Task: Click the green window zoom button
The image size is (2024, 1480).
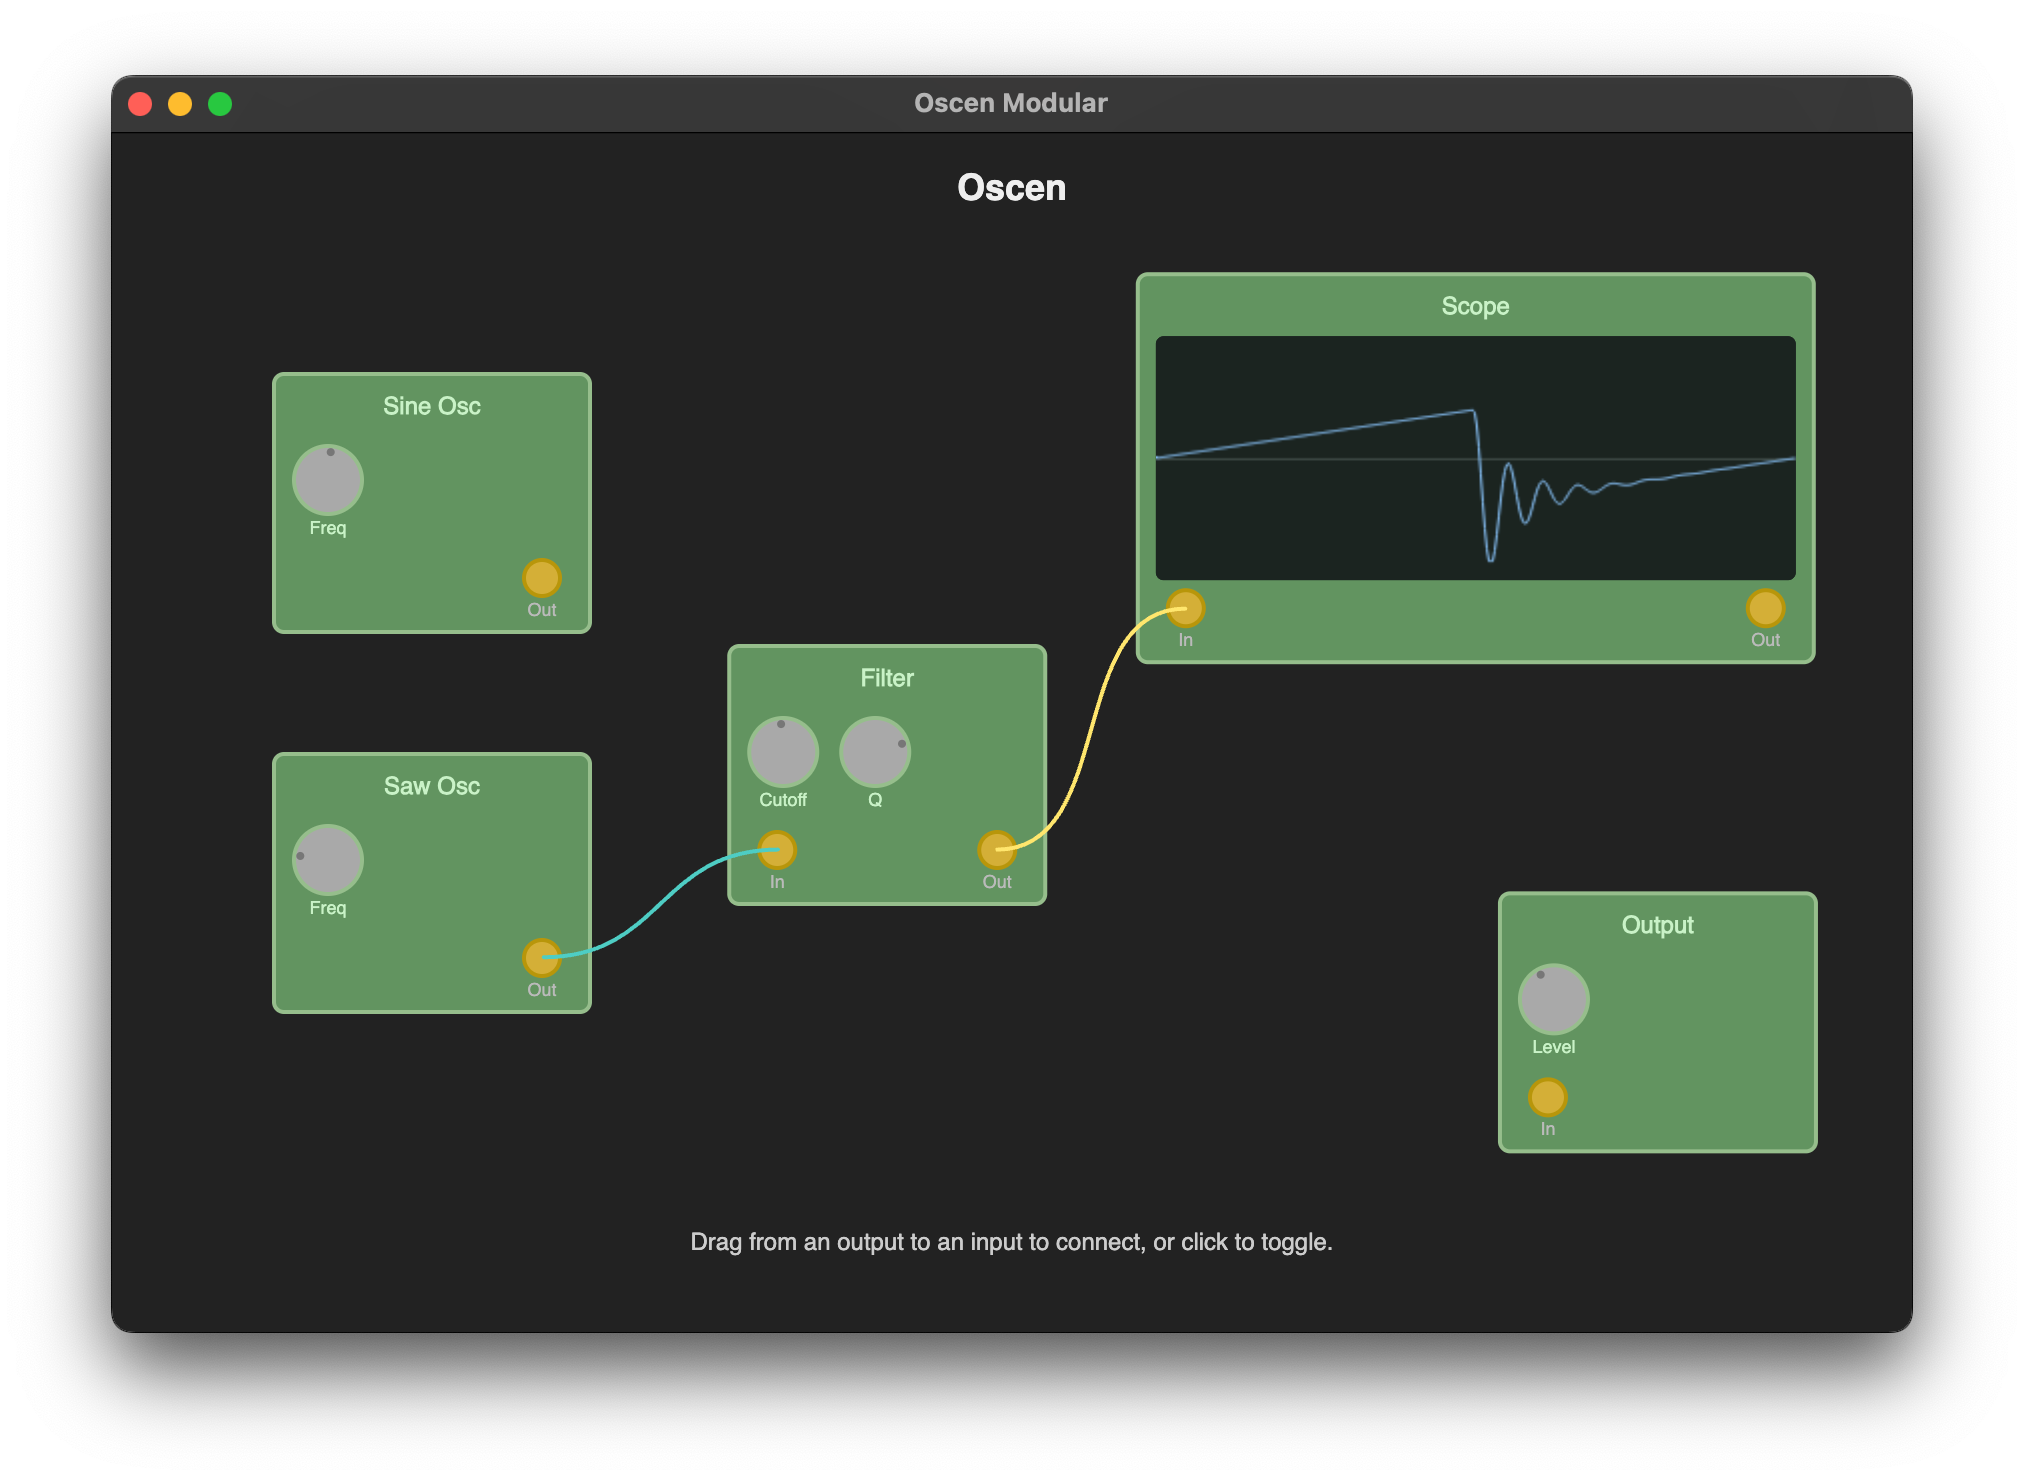Action: pos(220,104)
